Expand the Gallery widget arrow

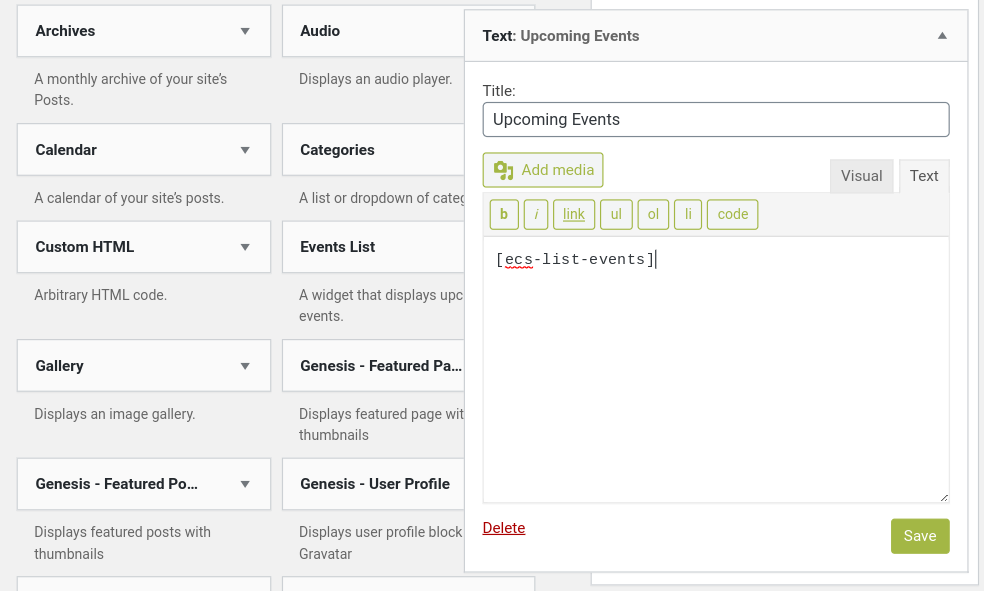point(245,366)
